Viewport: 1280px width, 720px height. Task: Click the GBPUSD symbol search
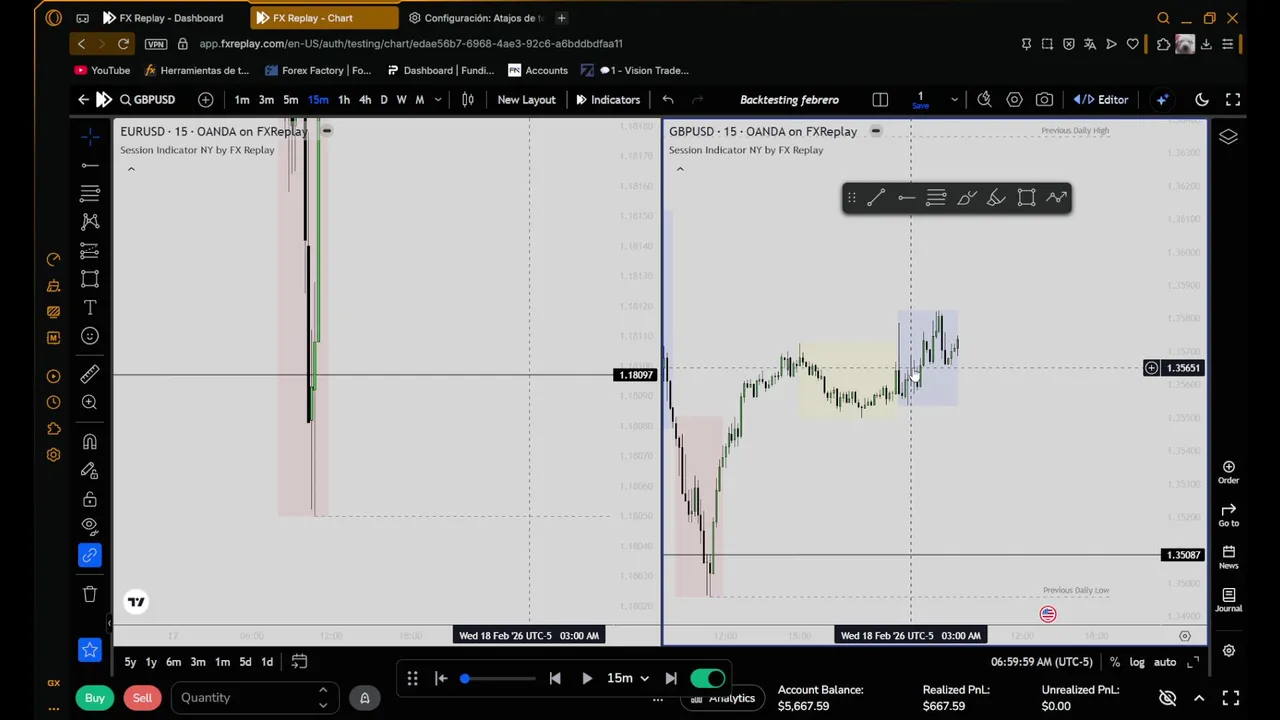[147, 100]
